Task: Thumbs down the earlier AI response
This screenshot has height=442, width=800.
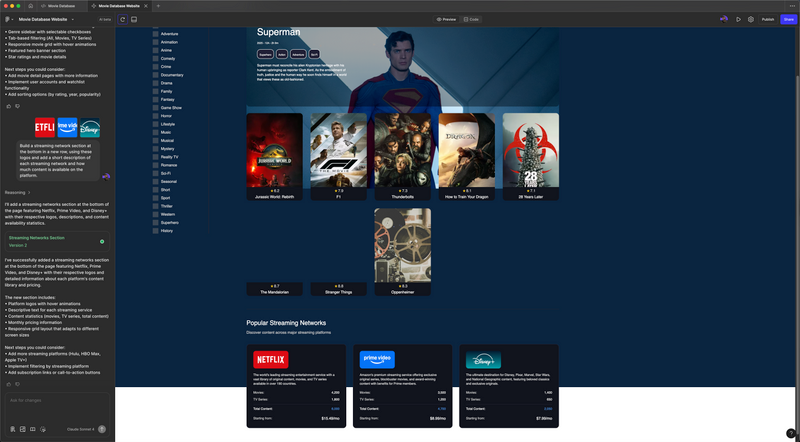Action: pos(17,106)
